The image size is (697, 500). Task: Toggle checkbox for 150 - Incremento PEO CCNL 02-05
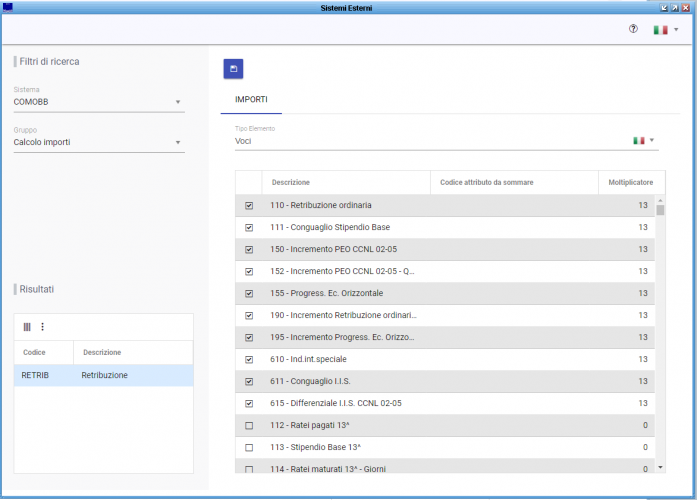coord(249,249)
